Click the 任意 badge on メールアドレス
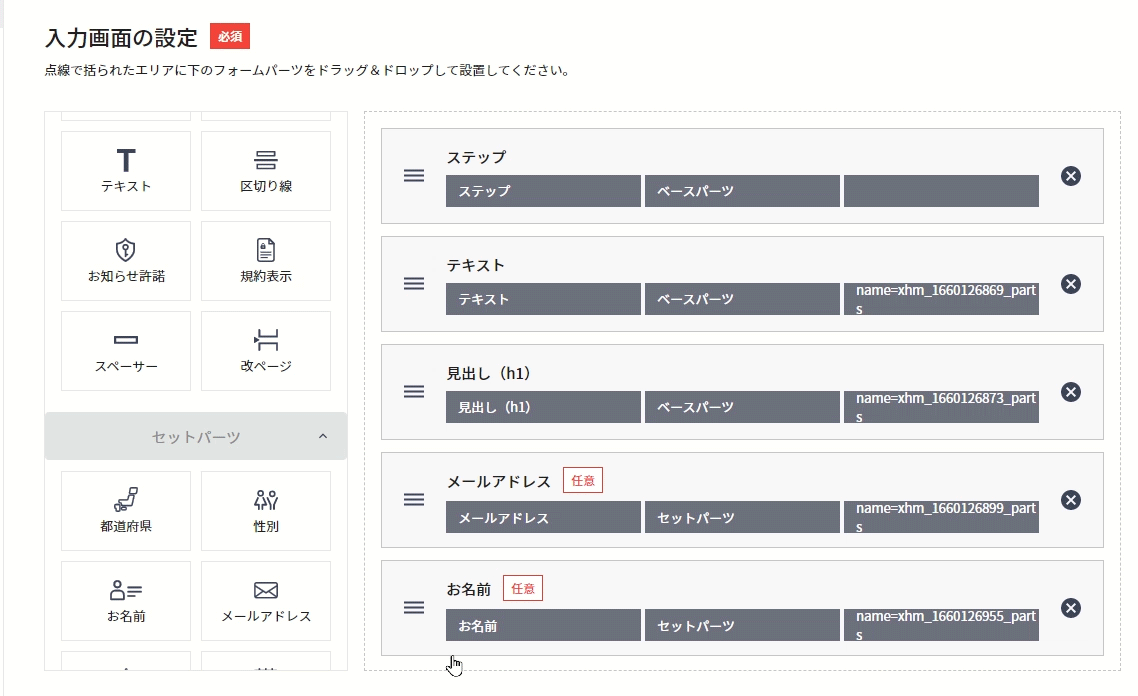1138x696 pixels. [583, 480]
